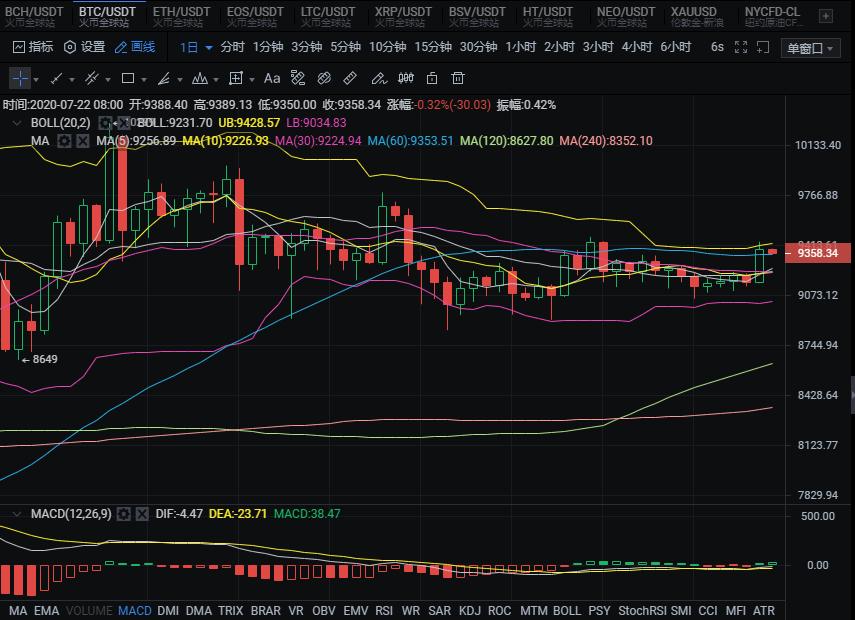Select the trend line drawing tool
Screen dimensions: 855x620
[x=56, y=79]
